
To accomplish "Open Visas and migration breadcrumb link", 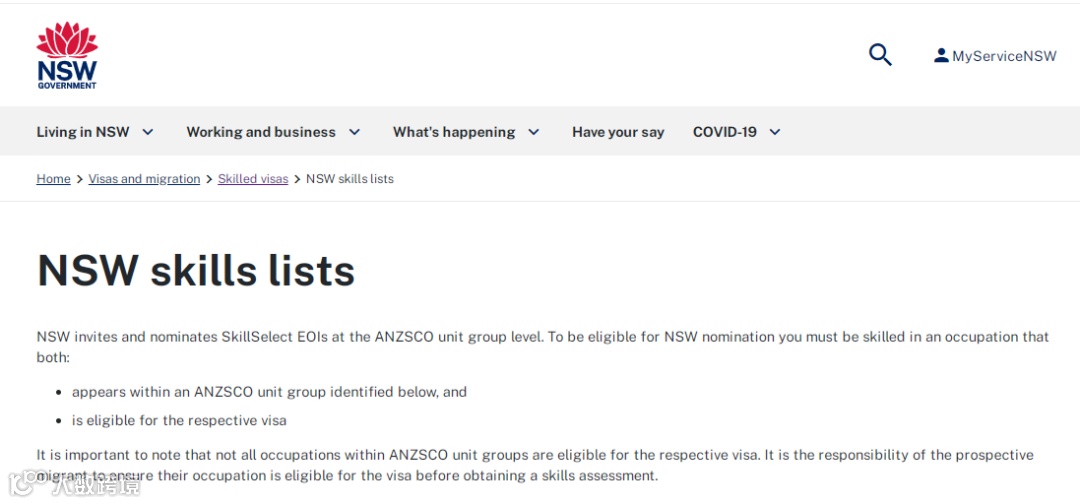I will coord(144,179).
